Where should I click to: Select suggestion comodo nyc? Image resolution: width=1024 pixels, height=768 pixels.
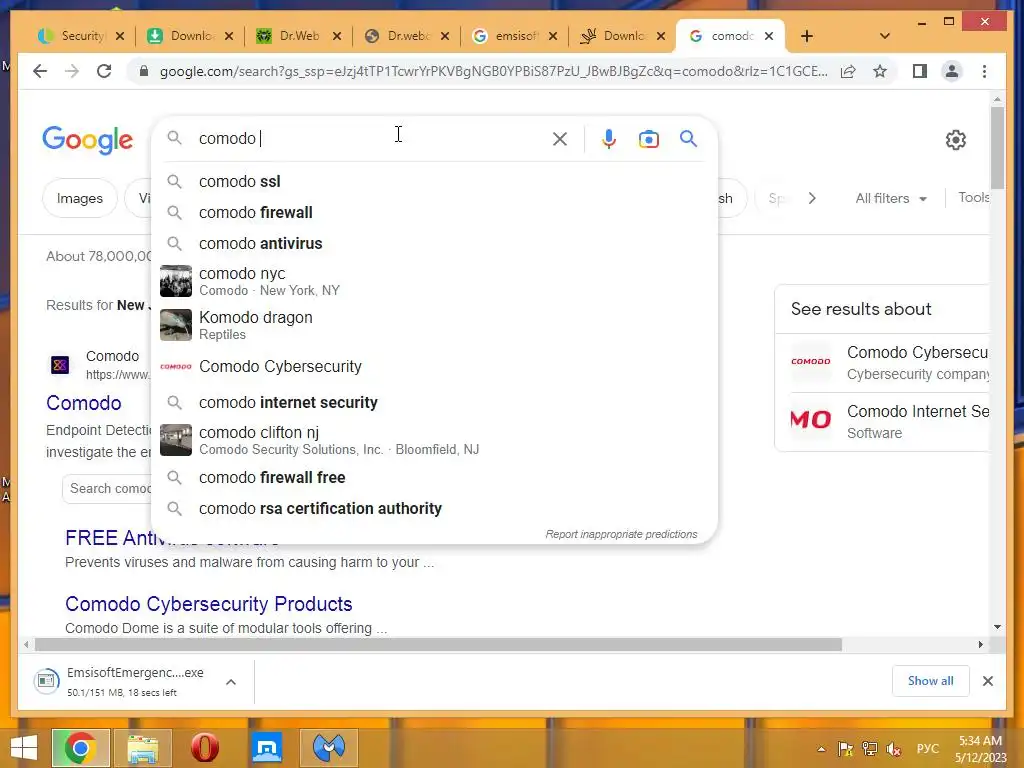coord(434,281)
